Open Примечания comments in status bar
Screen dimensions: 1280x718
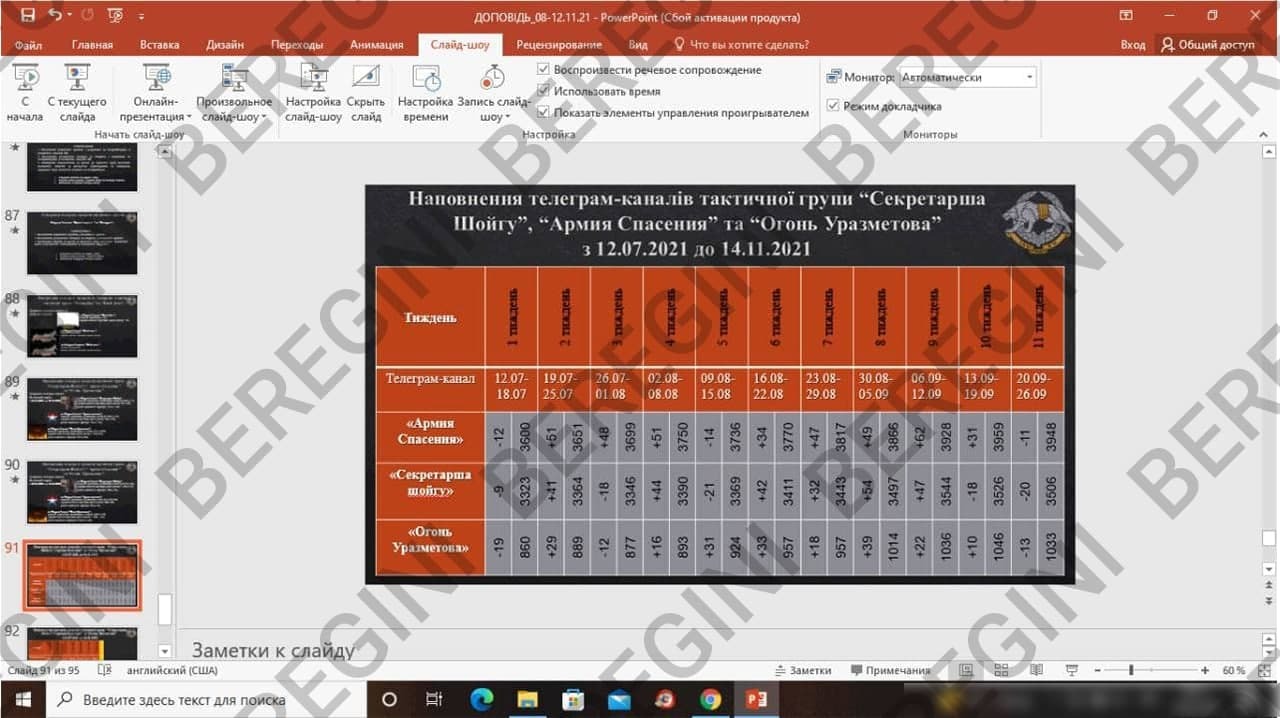[x=890, y=670]
